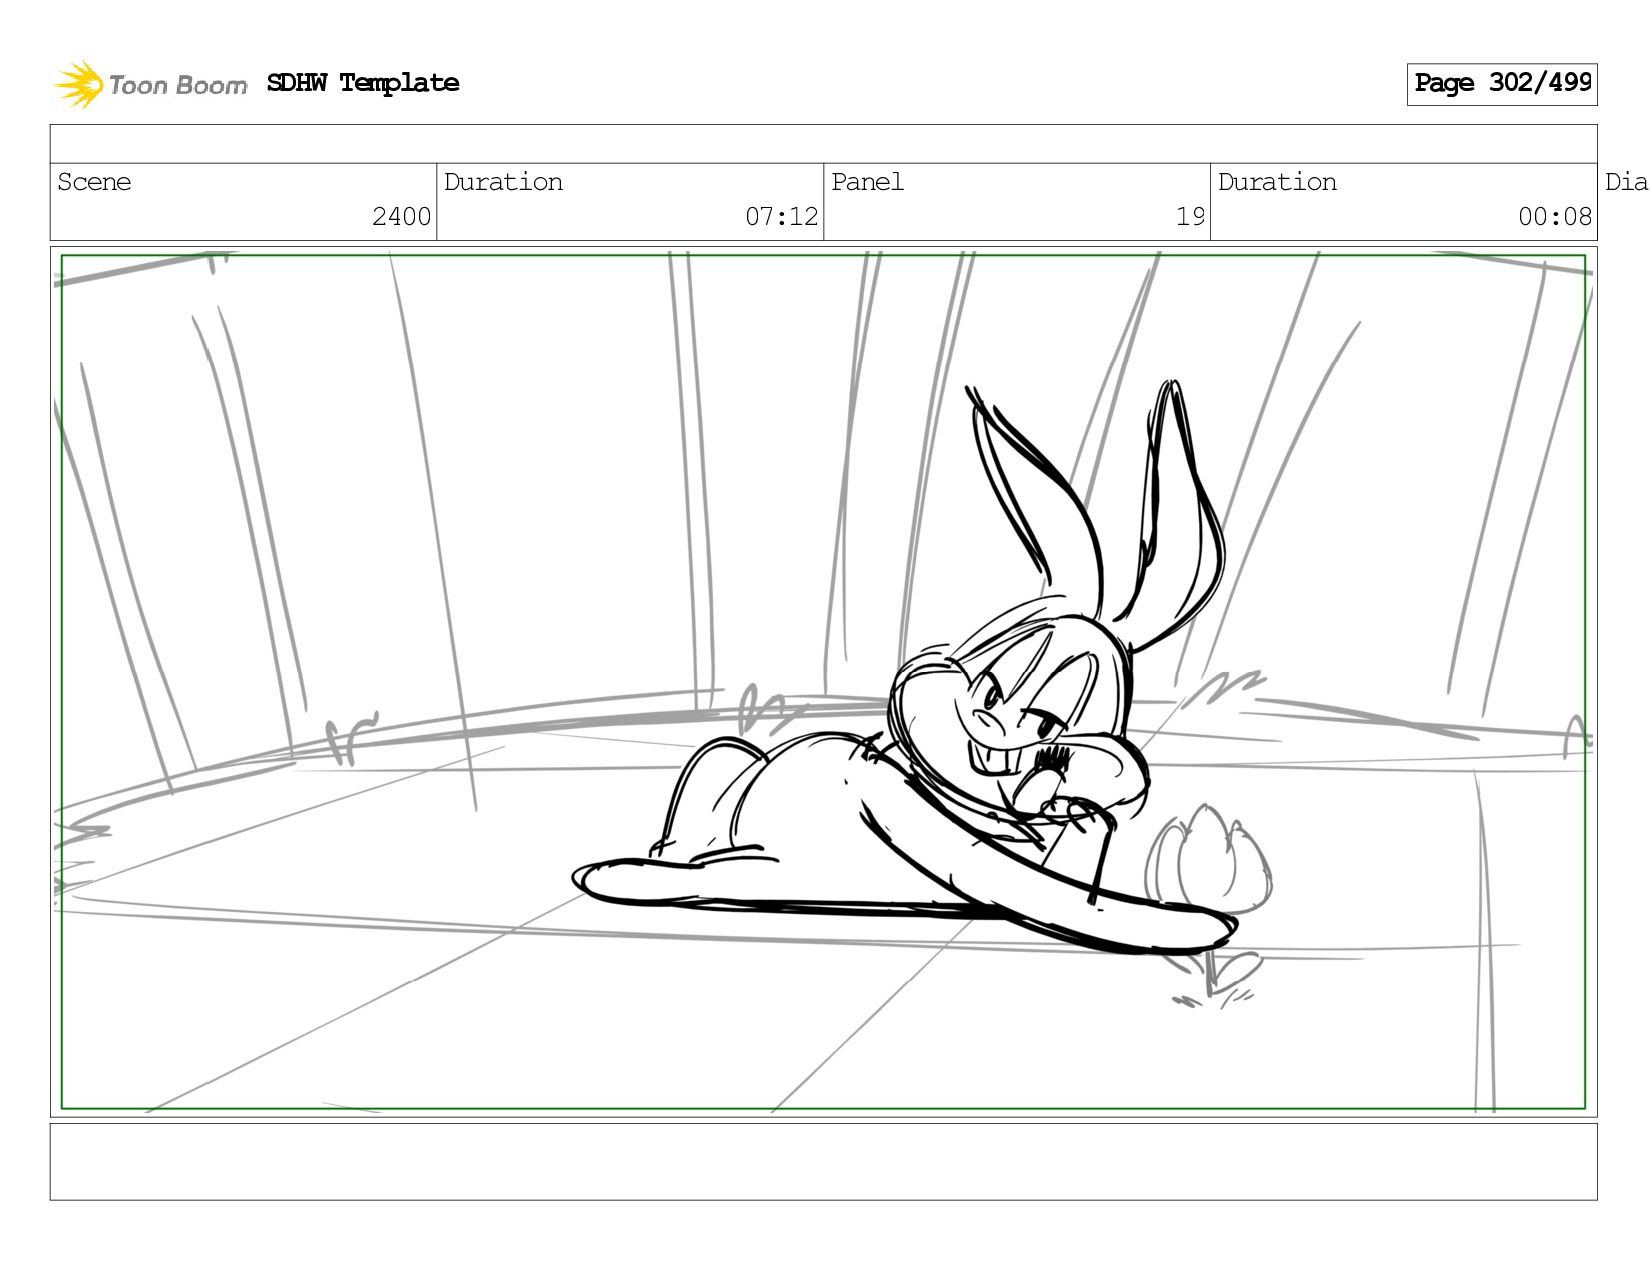The height and width of the screenshot is (1275, 1650).
Task: Click the Toon Boom logo
Action: 150,84
